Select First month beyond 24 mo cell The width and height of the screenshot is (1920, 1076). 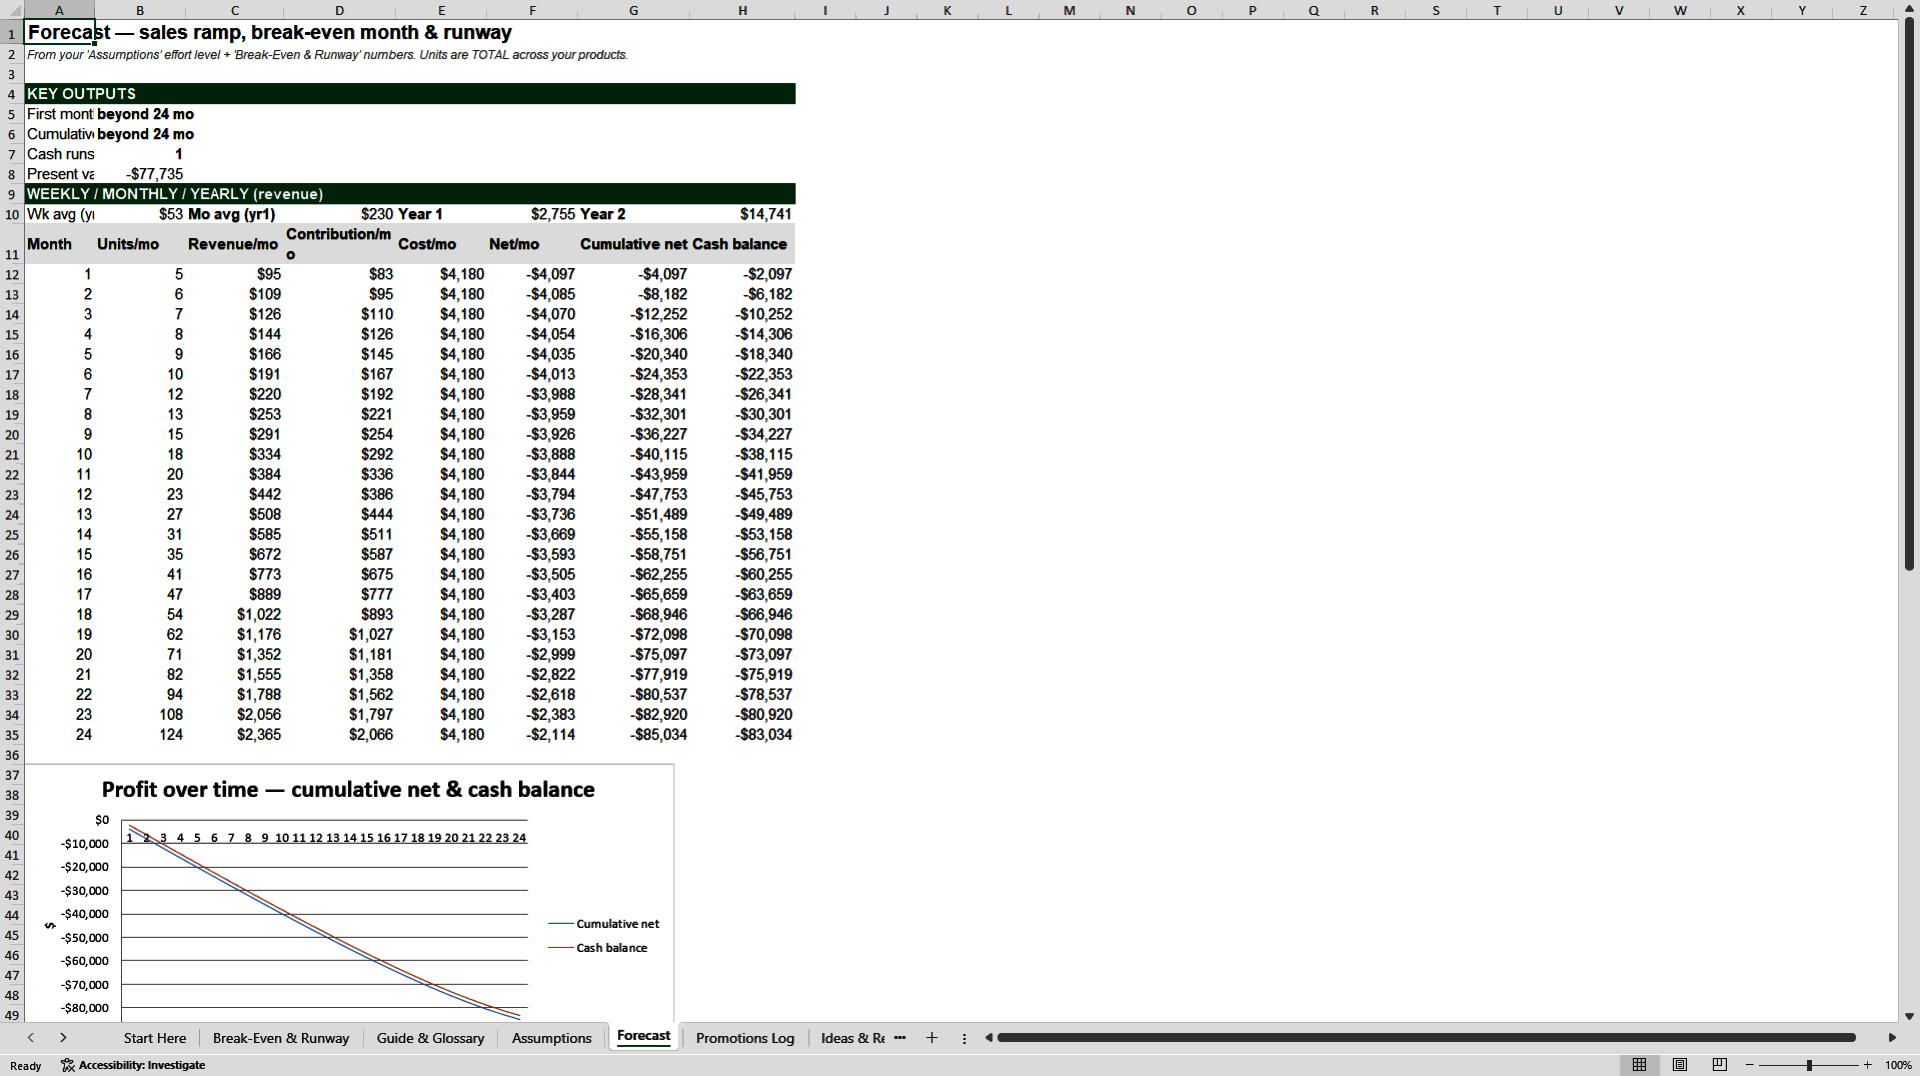point(140,114)
